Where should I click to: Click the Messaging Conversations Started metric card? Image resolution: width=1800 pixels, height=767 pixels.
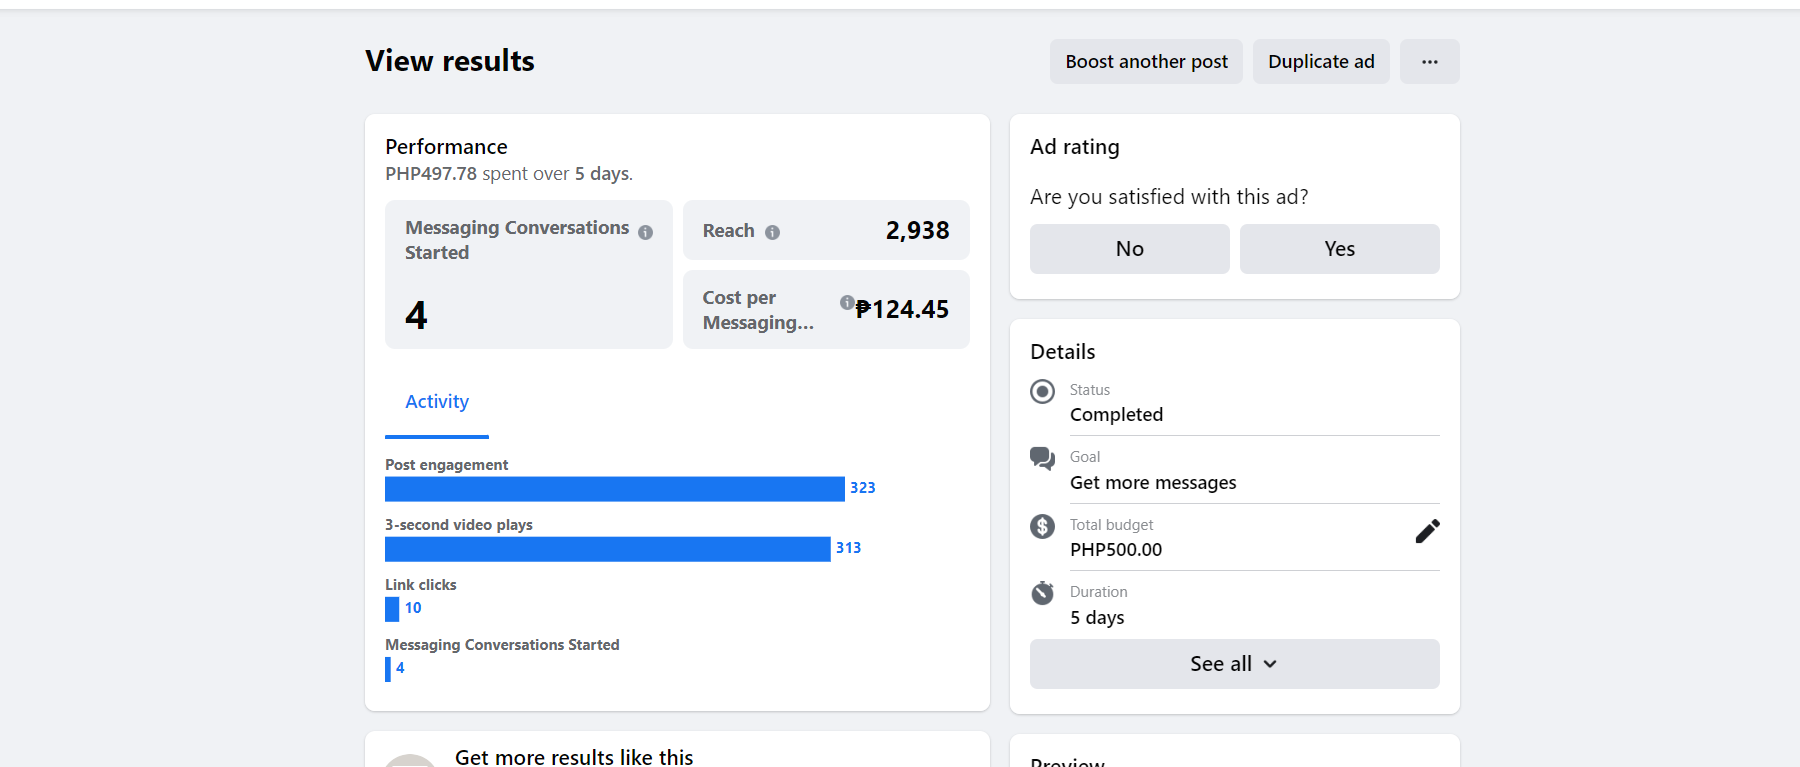coord(528,275)
